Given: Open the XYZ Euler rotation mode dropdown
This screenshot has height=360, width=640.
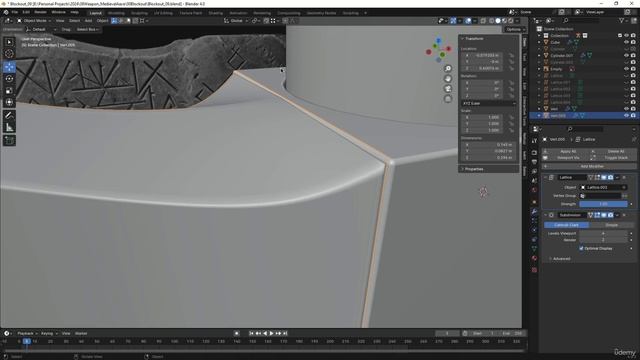Looking at the screenshot, I should [x=489, y=103].
